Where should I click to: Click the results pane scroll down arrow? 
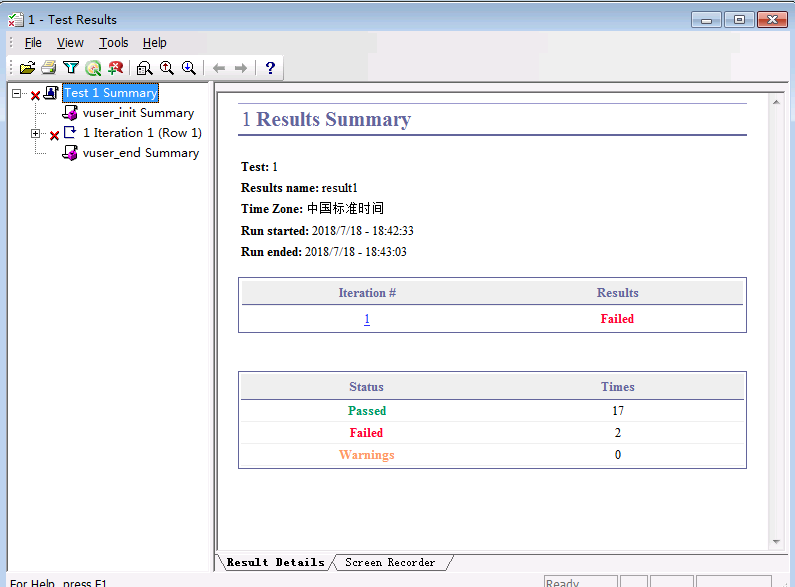pos(776,541)
